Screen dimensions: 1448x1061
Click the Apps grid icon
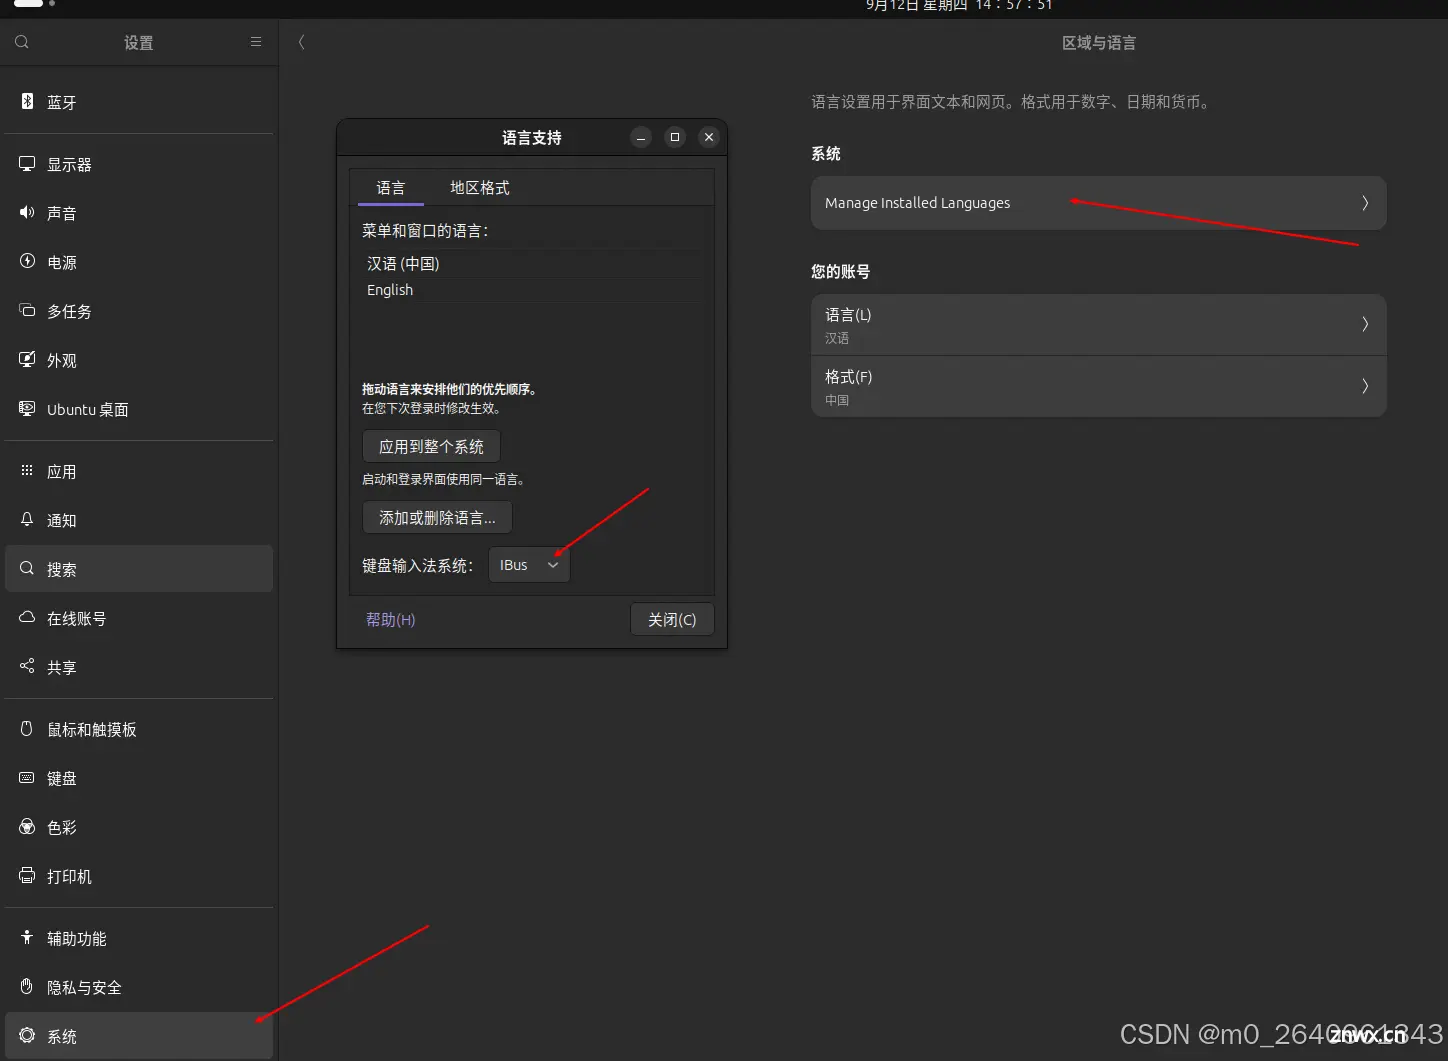click(27, 470)
